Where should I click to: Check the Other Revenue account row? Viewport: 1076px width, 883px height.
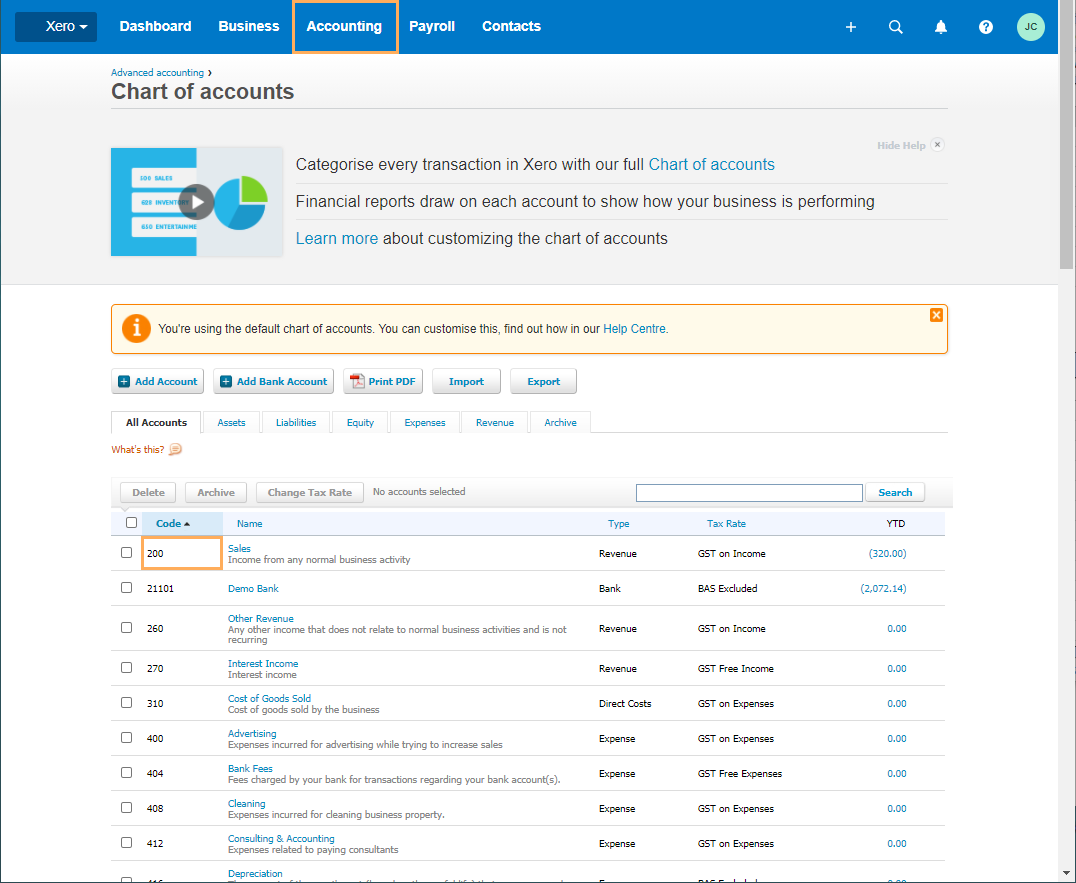126,627
